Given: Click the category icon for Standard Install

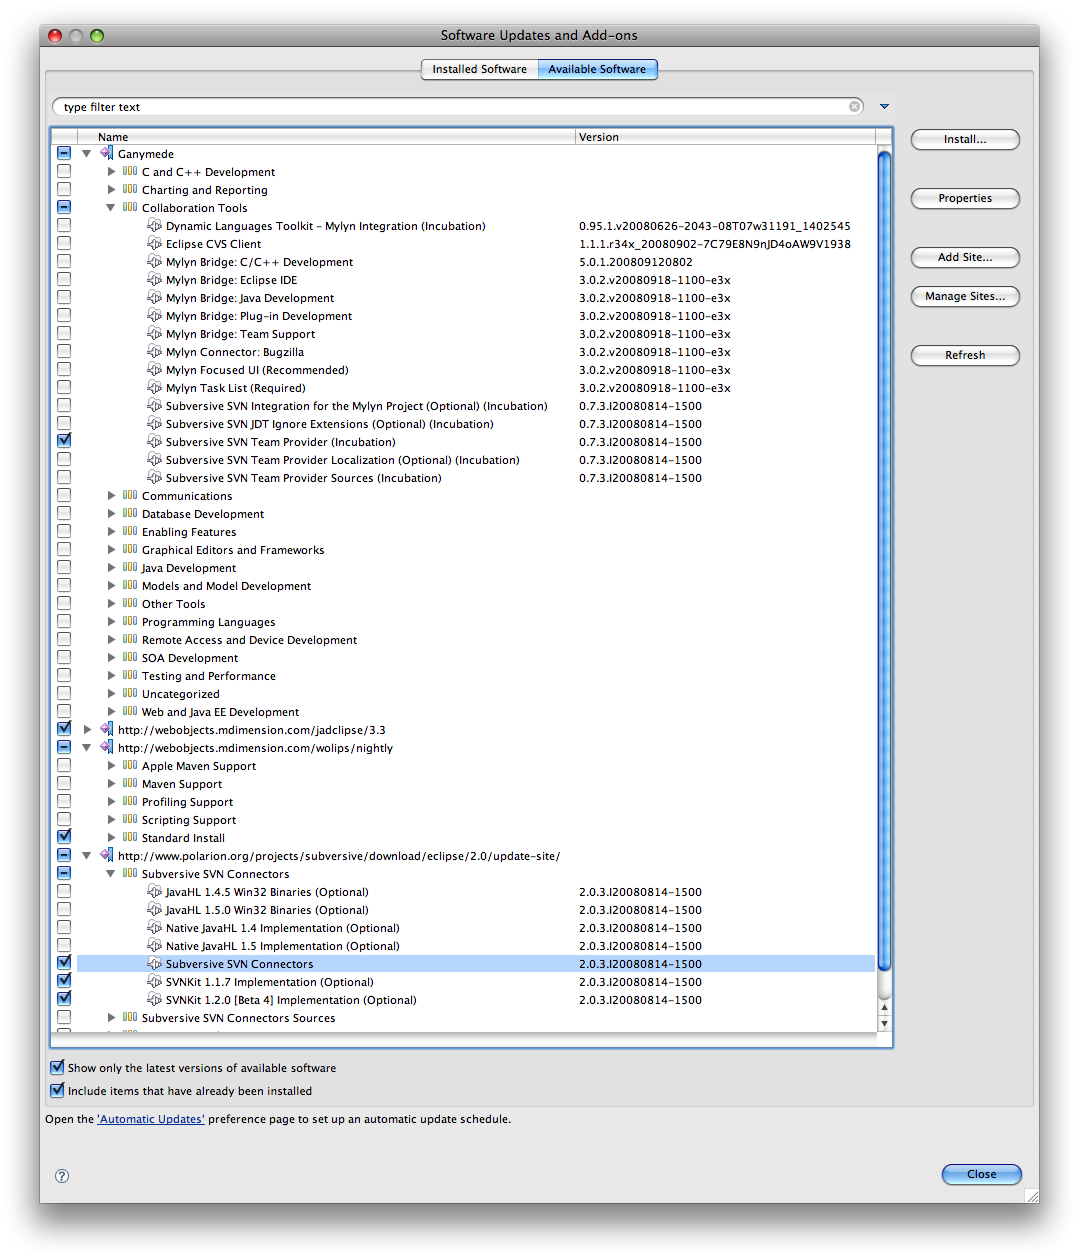Looking at the screenshot, I should pos(130,838).
